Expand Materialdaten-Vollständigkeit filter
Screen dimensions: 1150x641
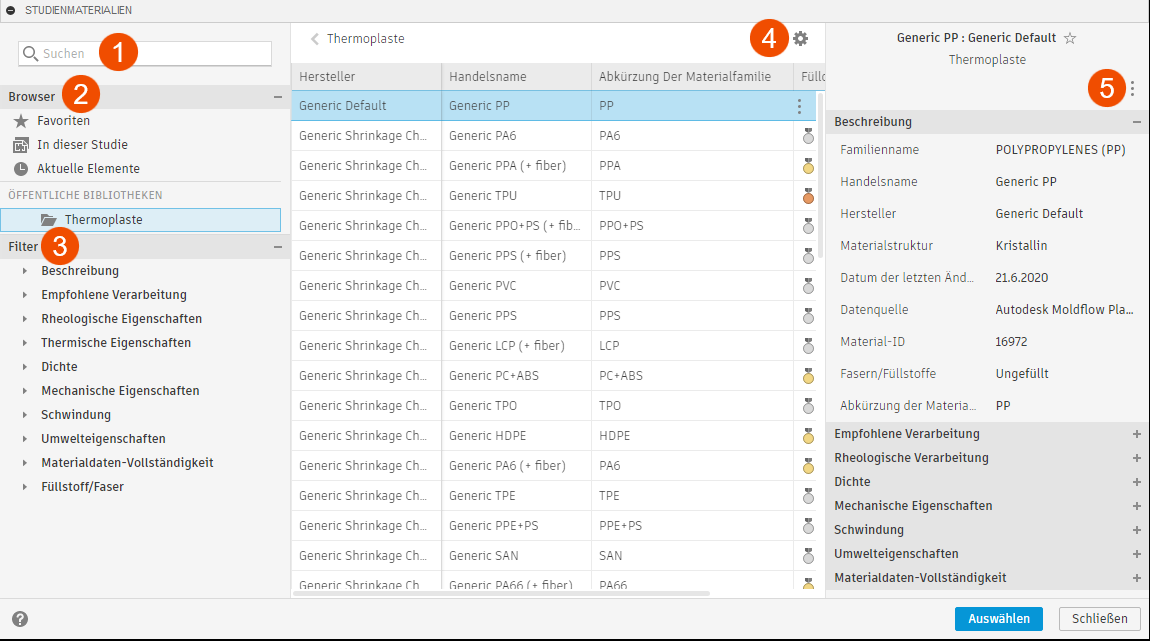point(25,463)
